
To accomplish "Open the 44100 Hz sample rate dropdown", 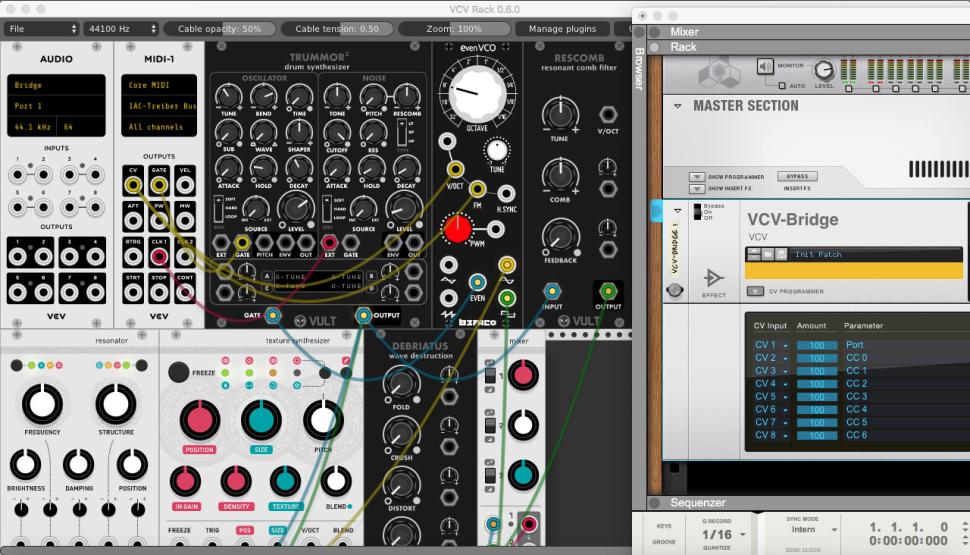I will pyautogui.click(x=120, y=29).
